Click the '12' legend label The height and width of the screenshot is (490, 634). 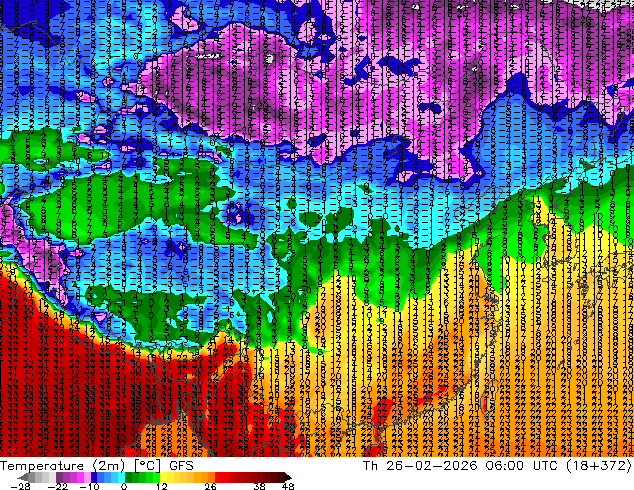pyautogui.click(x=162, y=486)
